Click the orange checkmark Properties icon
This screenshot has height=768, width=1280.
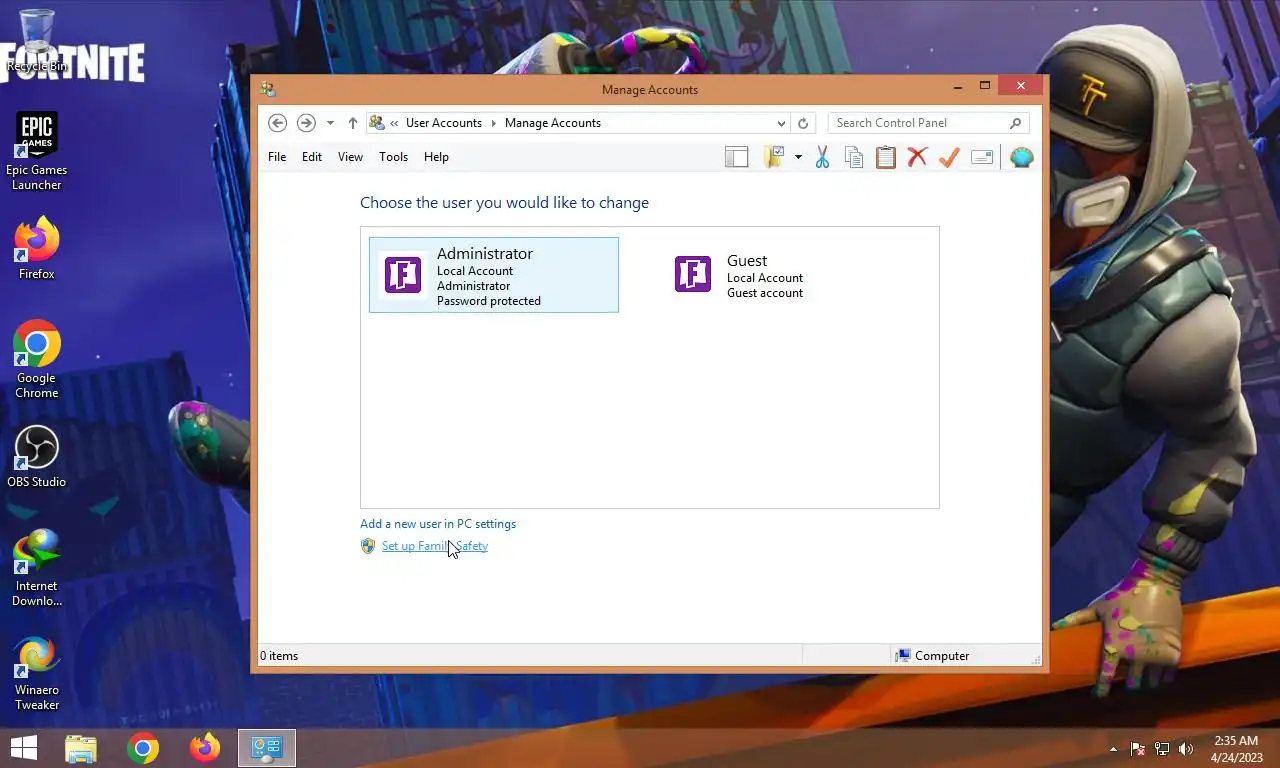949,157
